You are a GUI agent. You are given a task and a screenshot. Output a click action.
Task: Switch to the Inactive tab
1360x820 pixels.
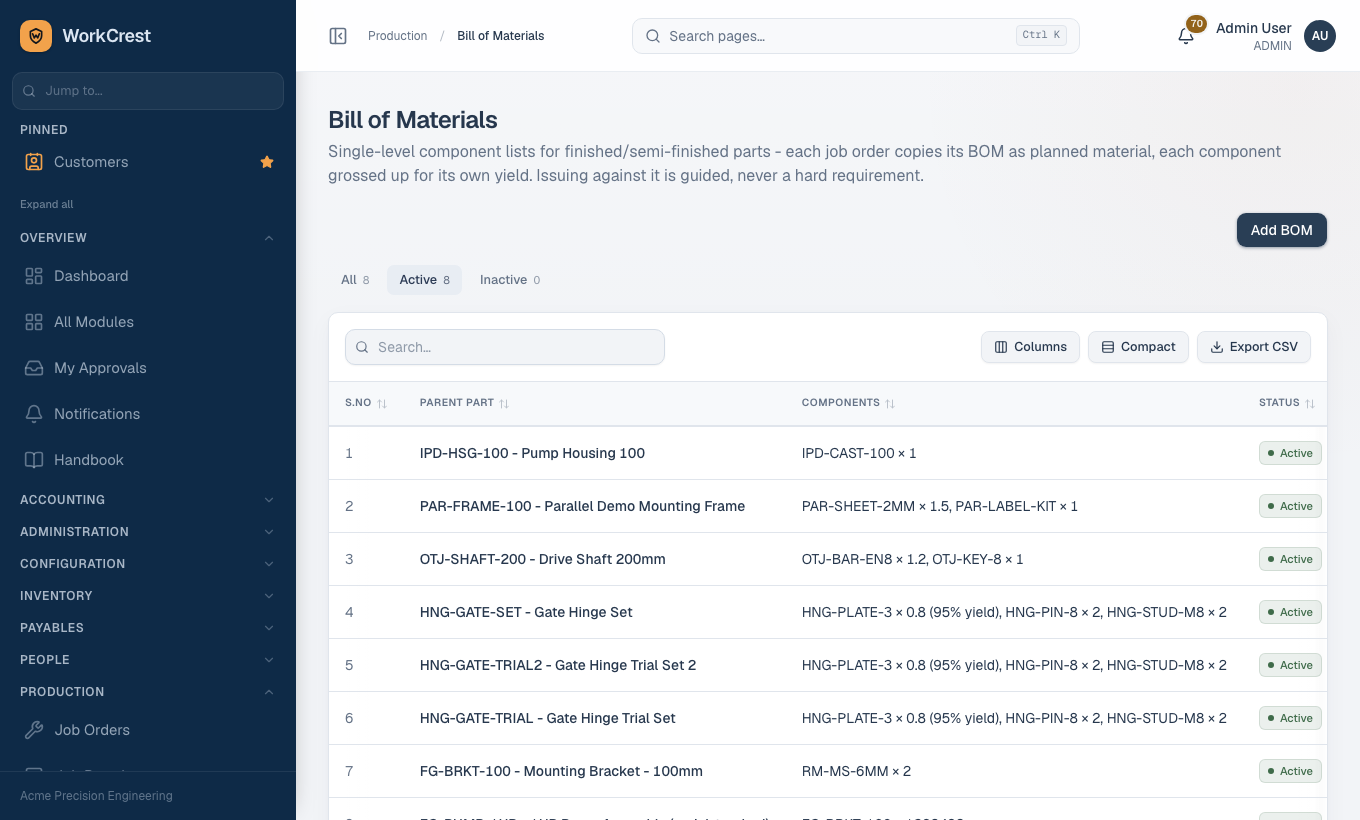click(510, 280)
